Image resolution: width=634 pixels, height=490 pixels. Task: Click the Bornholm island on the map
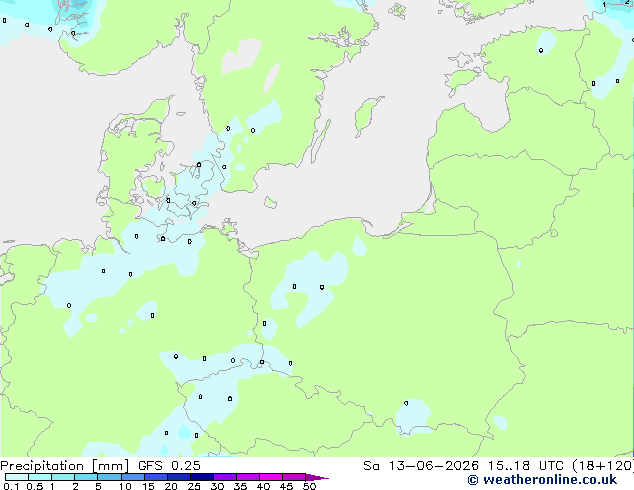click(x=271, y=202)
